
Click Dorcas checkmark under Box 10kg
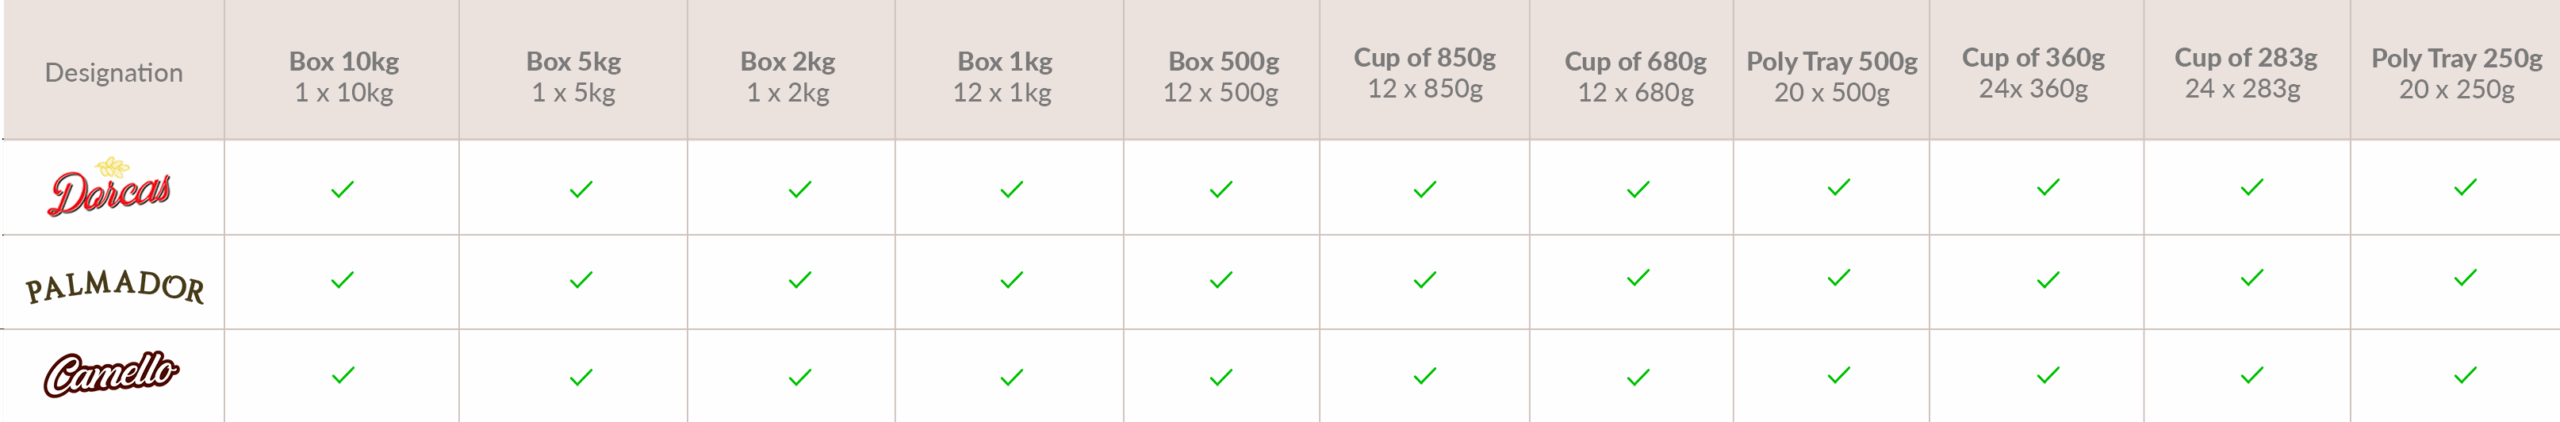[343, 189]
